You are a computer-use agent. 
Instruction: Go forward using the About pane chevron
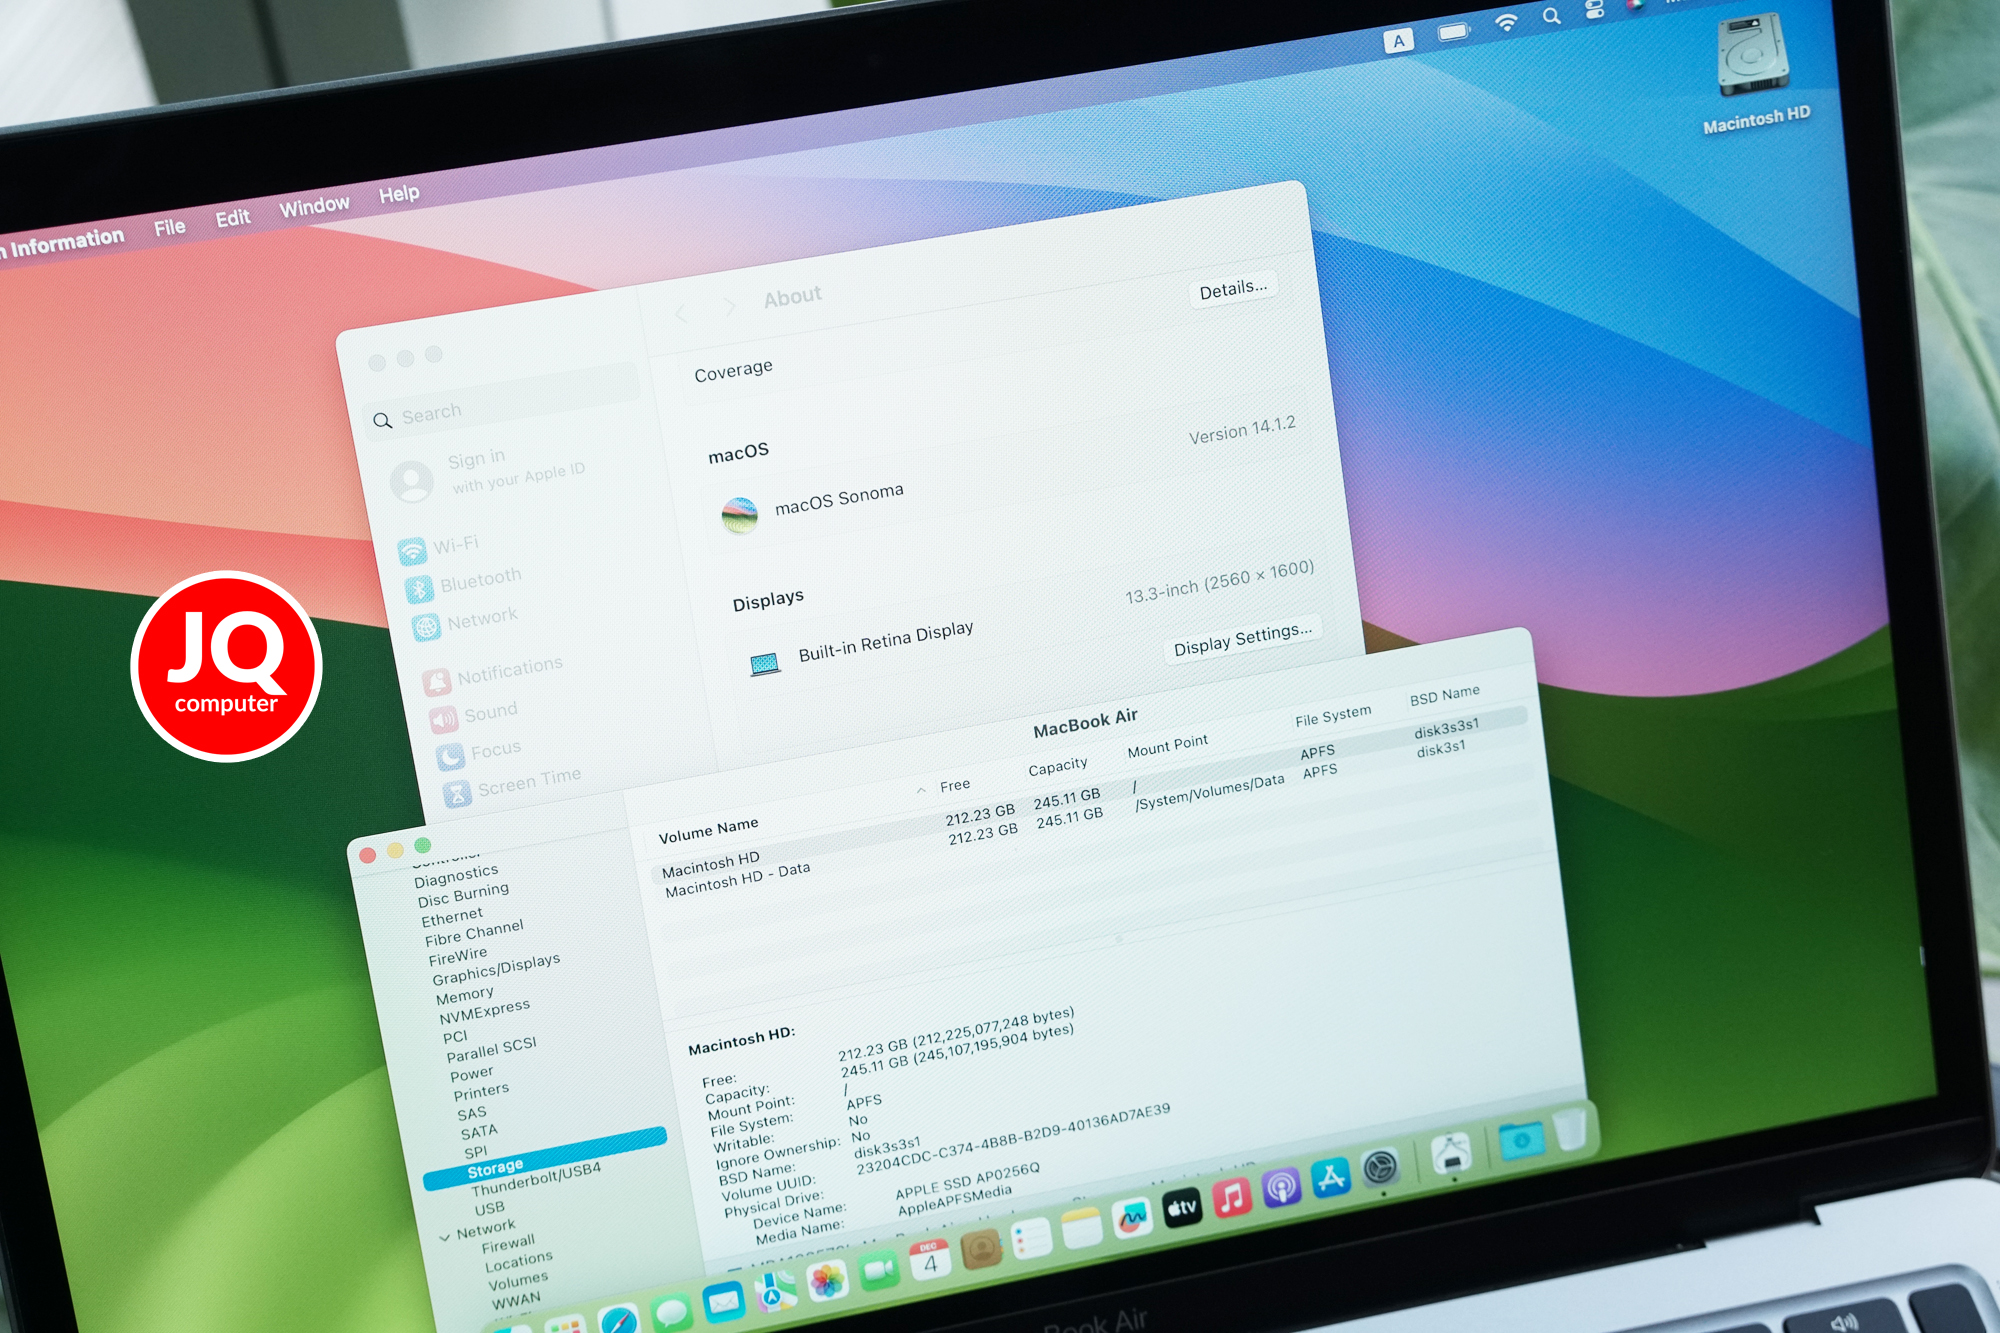click(730, 306)
